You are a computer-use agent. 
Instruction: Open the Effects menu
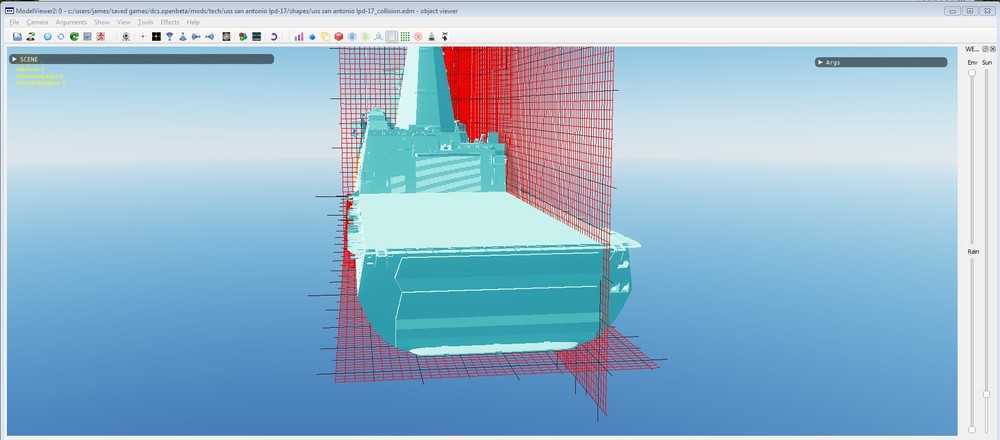pos(169,22)
